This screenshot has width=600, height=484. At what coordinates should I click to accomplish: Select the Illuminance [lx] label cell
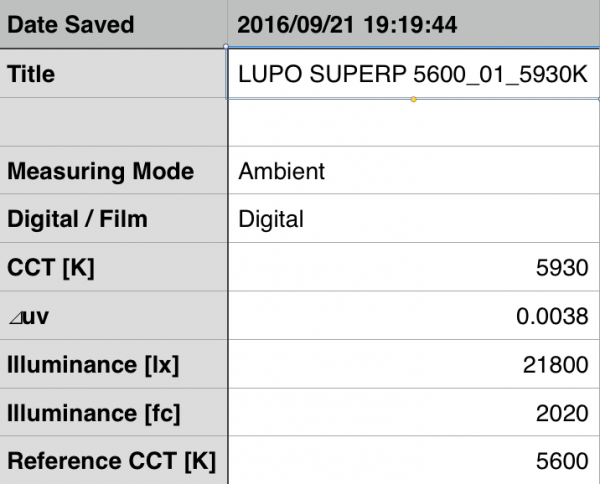[x=113, y=365]
